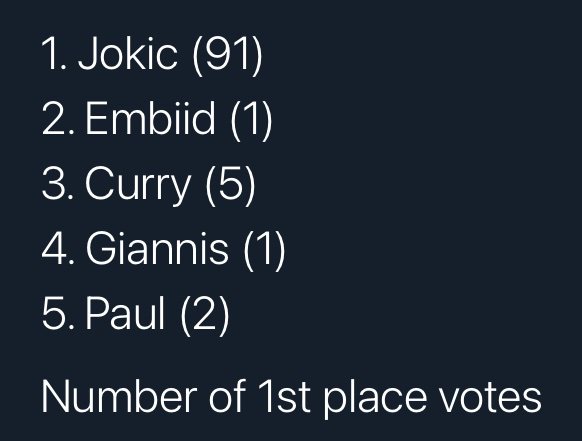Click the name Jokic
Screen dimensions: 582x441
[x=128, y=53]
